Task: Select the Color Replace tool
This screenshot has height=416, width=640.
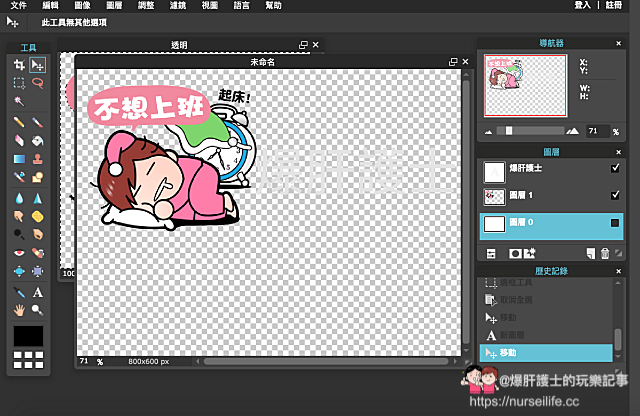Action: coord(19,177)
